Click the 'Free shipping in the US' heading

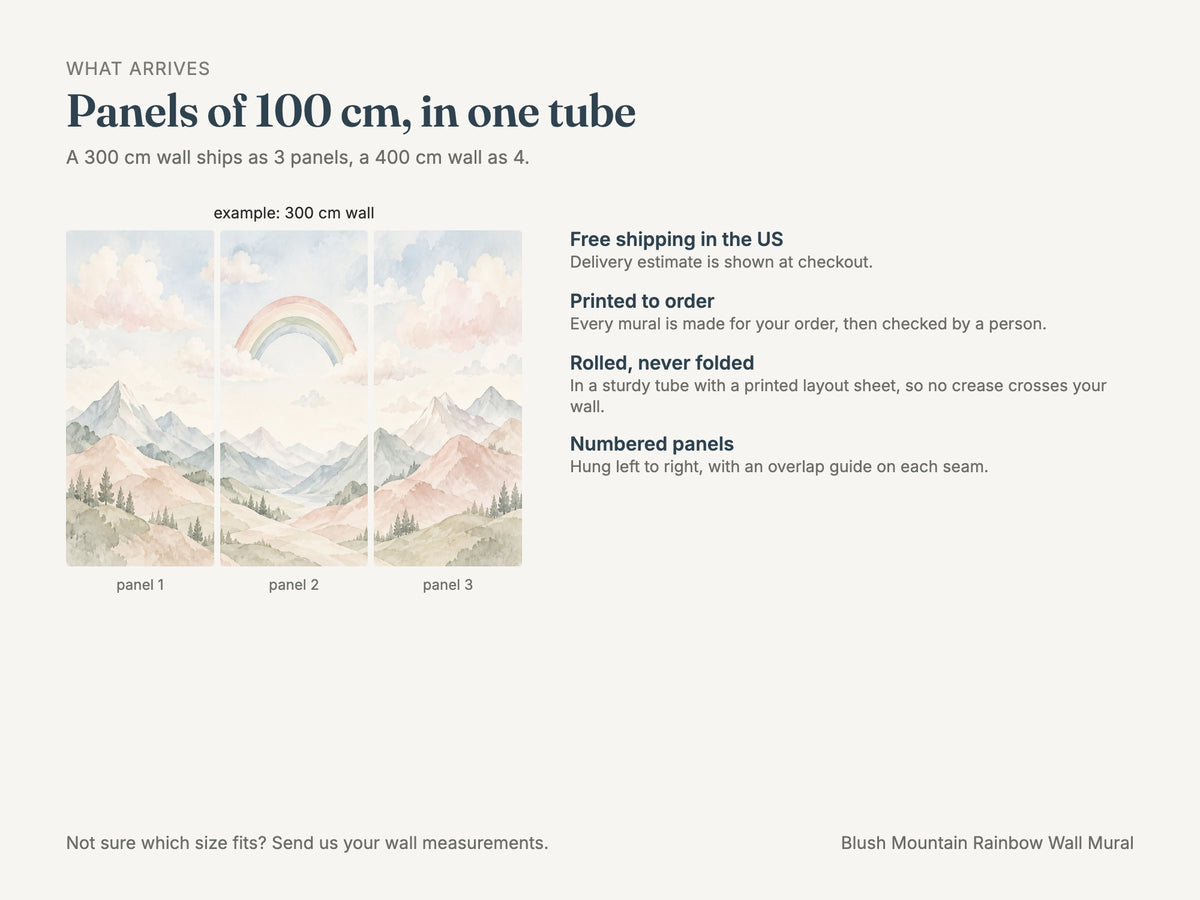click(x=677, y=239)
